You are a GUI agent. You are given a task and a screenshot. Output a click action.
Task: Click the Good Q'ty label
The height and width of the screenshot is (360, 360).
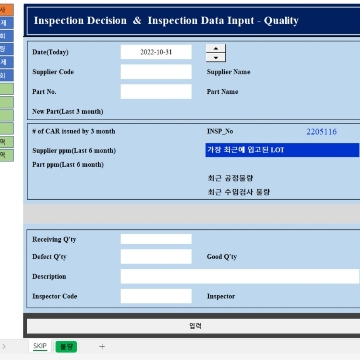[x=222, y=257]
